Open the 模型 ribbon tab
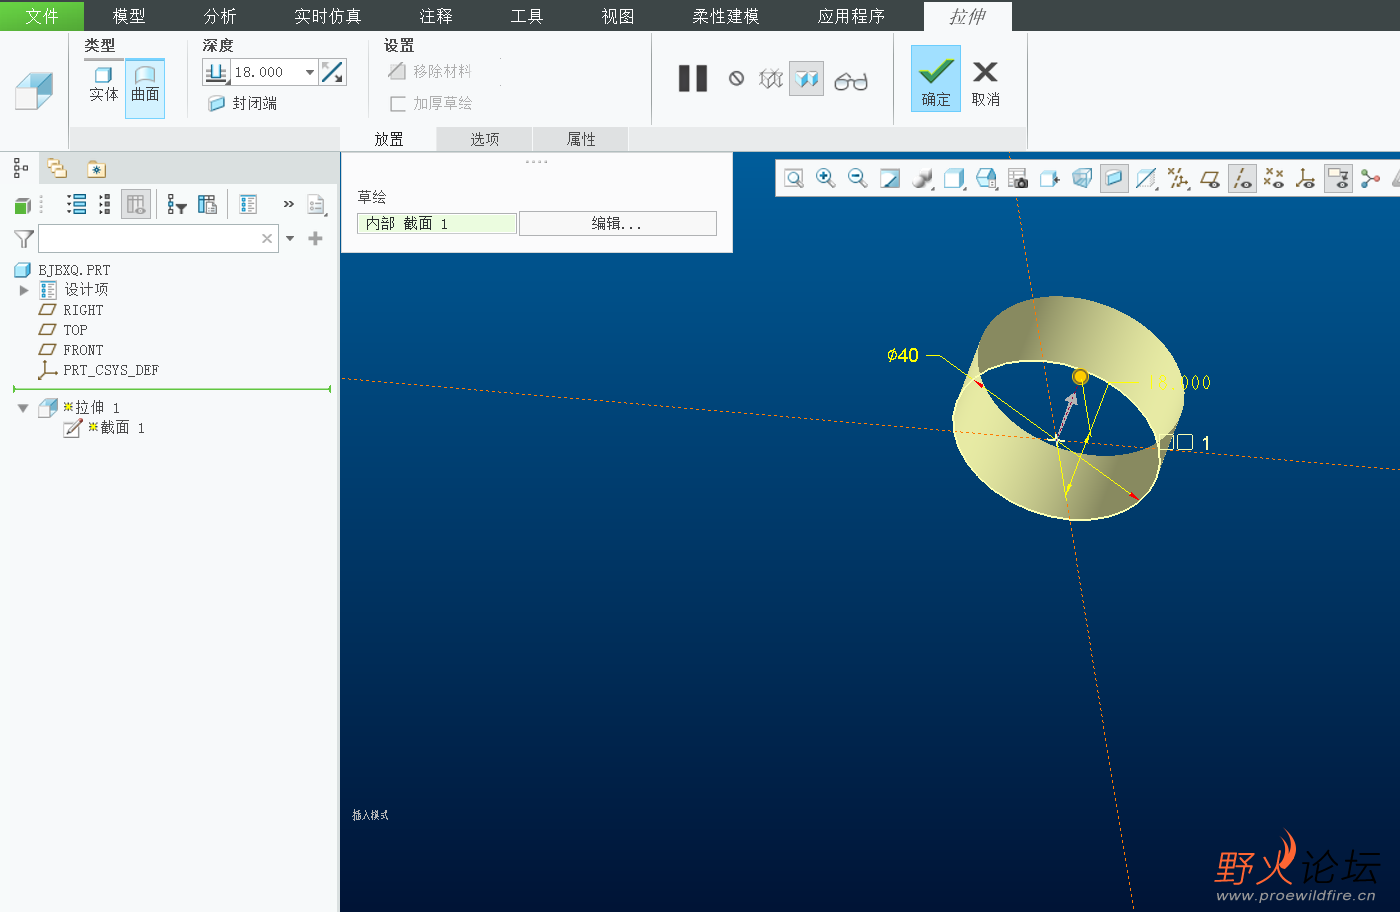The width and height of the screenshot is (1400, 912). pos(129,16)
